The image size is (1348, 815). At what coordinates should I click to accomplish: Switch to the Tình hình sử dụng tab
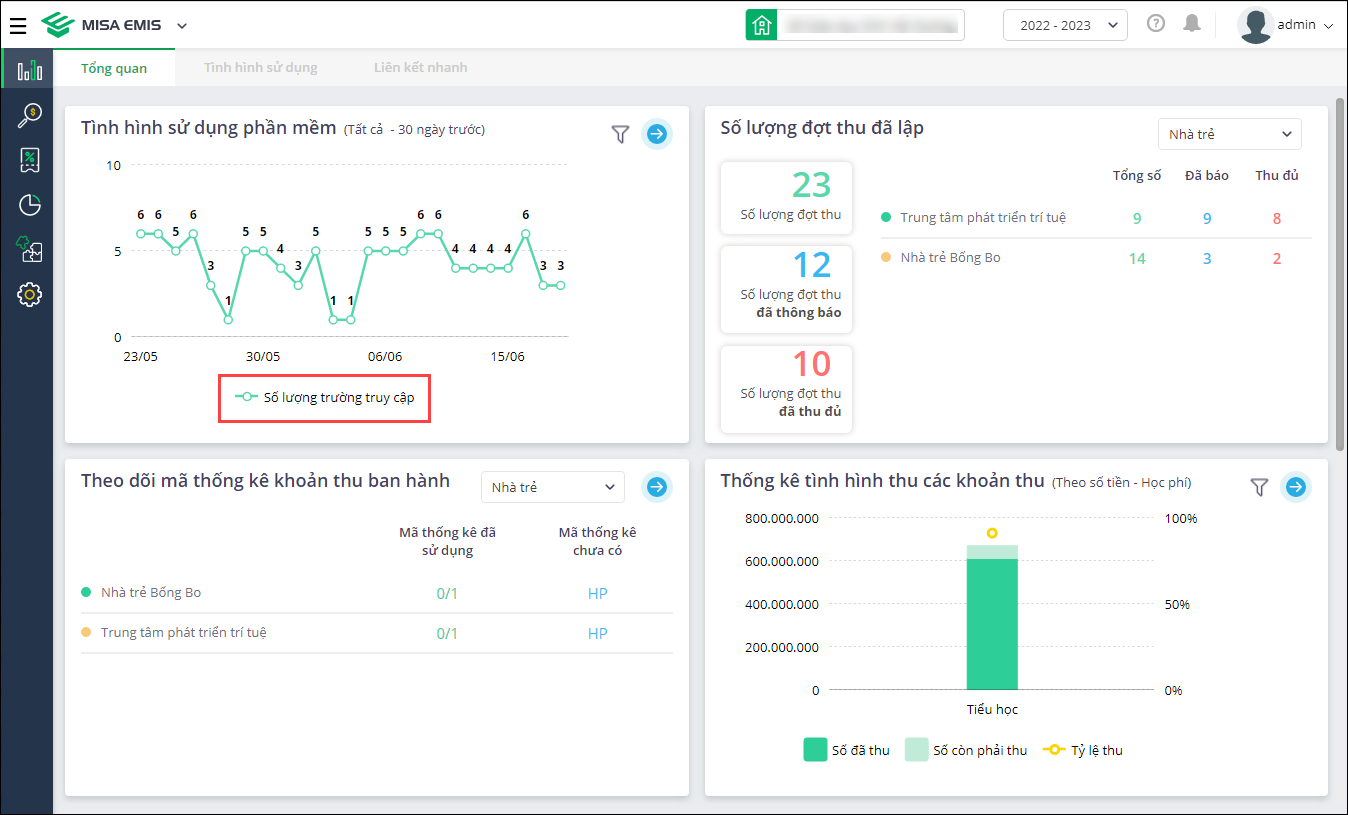[x=260, y=68]
